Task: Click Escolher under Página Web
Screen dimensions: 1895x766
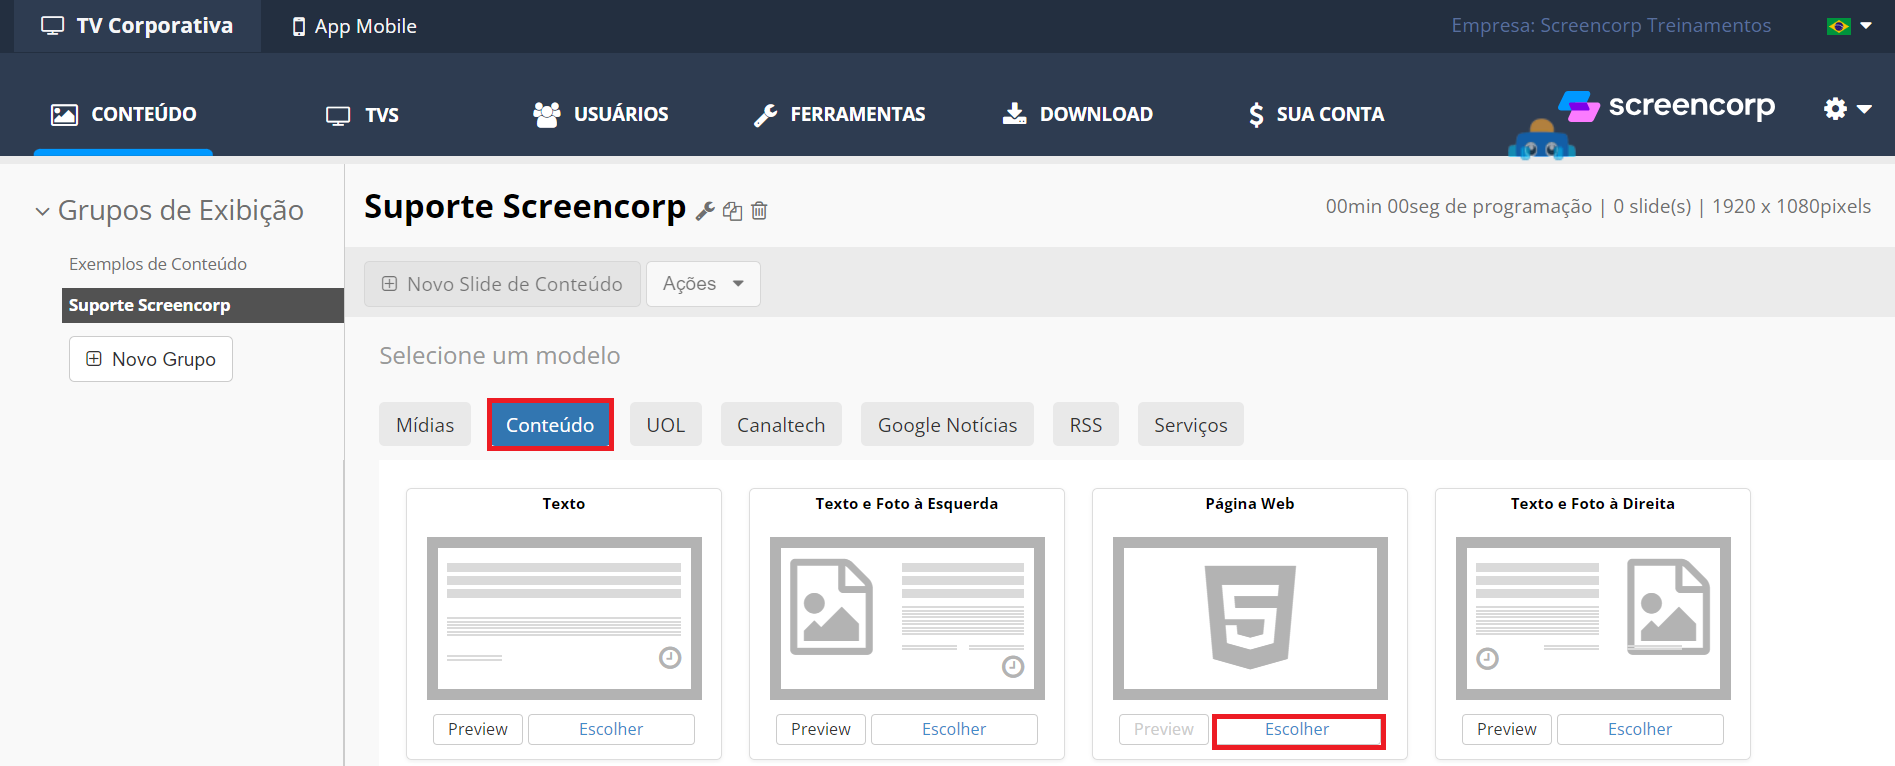Action: [x=1298, y=730]
